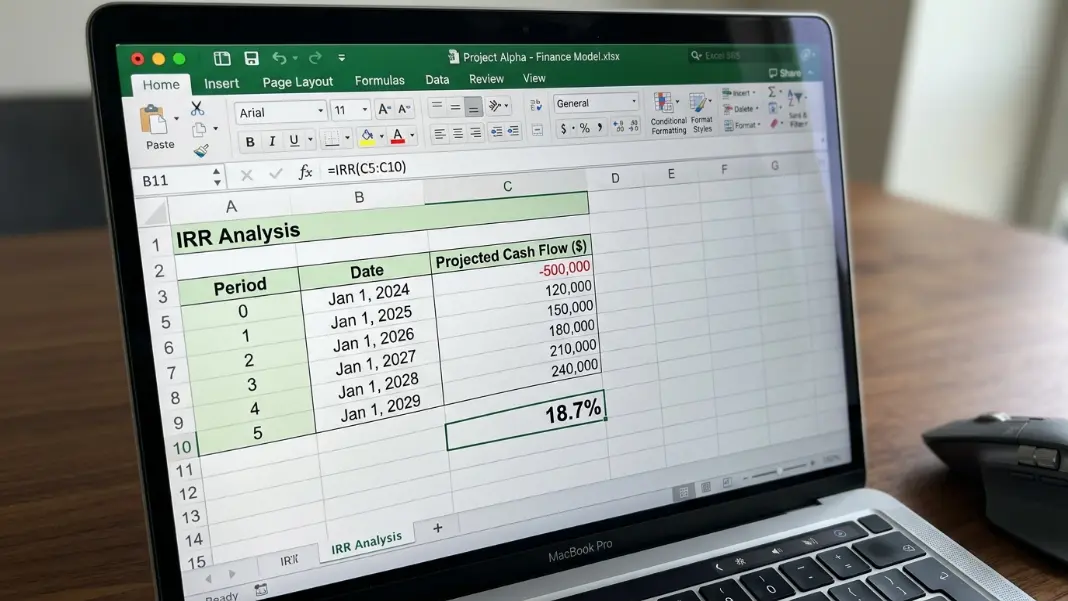Click the Sort & Filter button
Image resolution: width=1068 pixels, height=601 pixels.
click(797, 109)
